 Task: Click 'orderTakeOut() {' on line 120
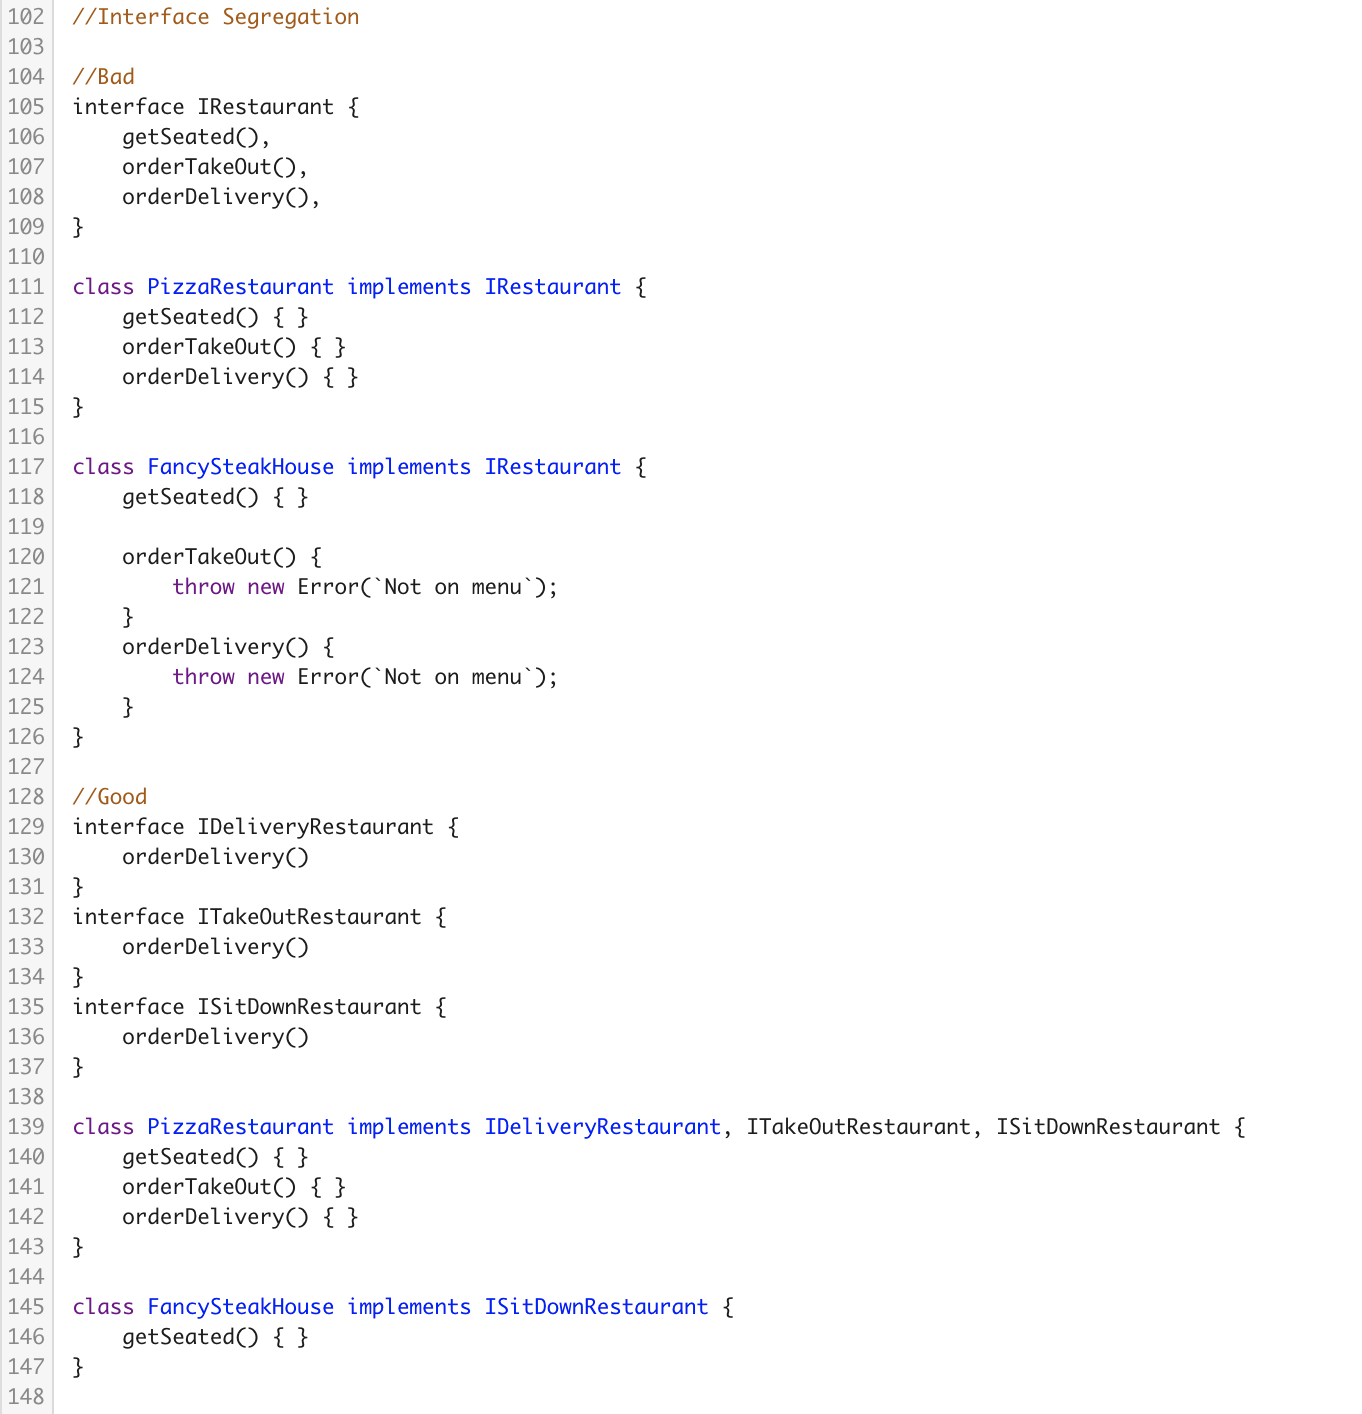(222, 557)
